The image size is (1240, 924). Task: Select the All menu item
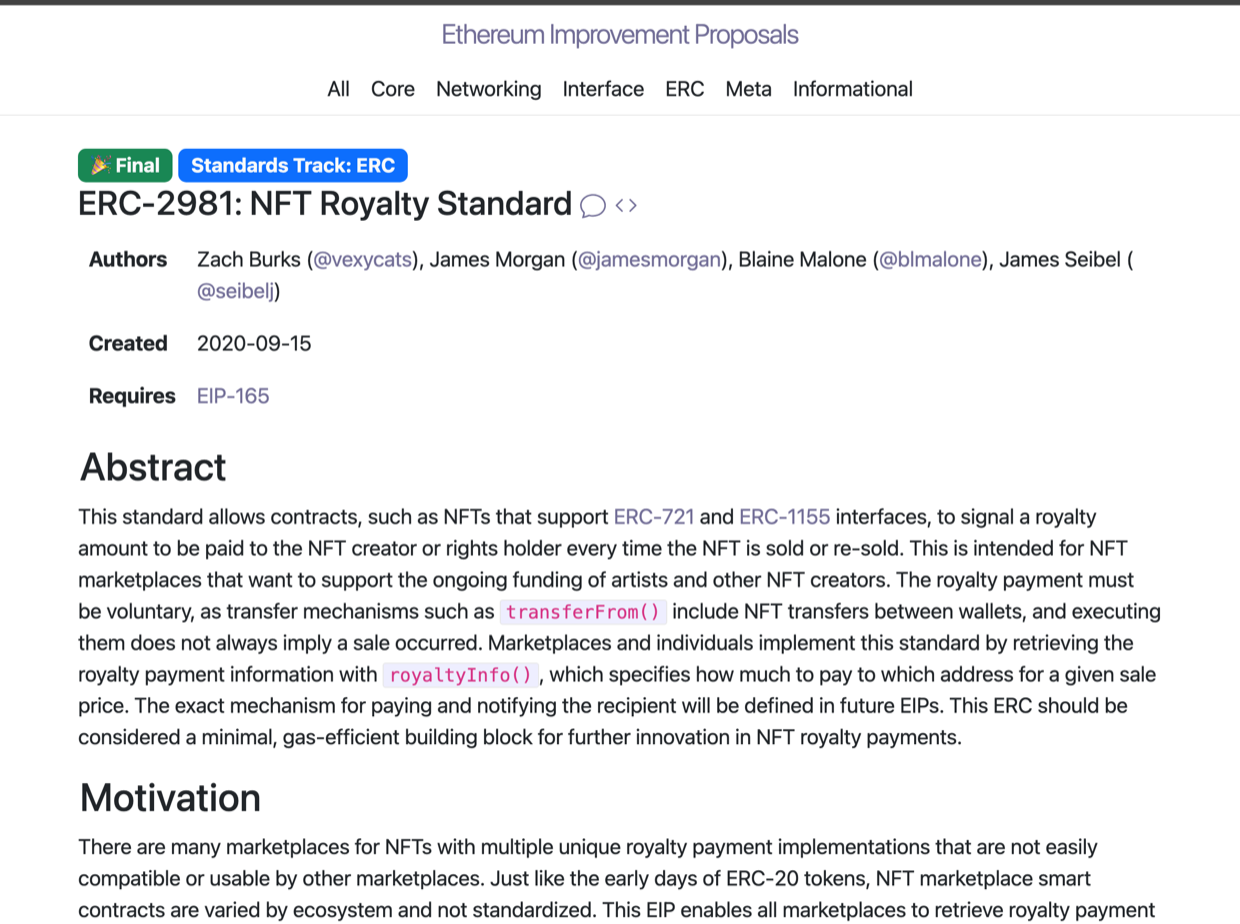(x=339, y=89)
